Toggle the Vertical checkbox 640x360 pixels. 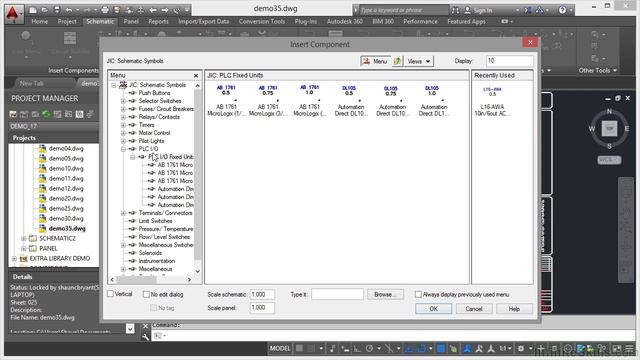pos(110,294)
